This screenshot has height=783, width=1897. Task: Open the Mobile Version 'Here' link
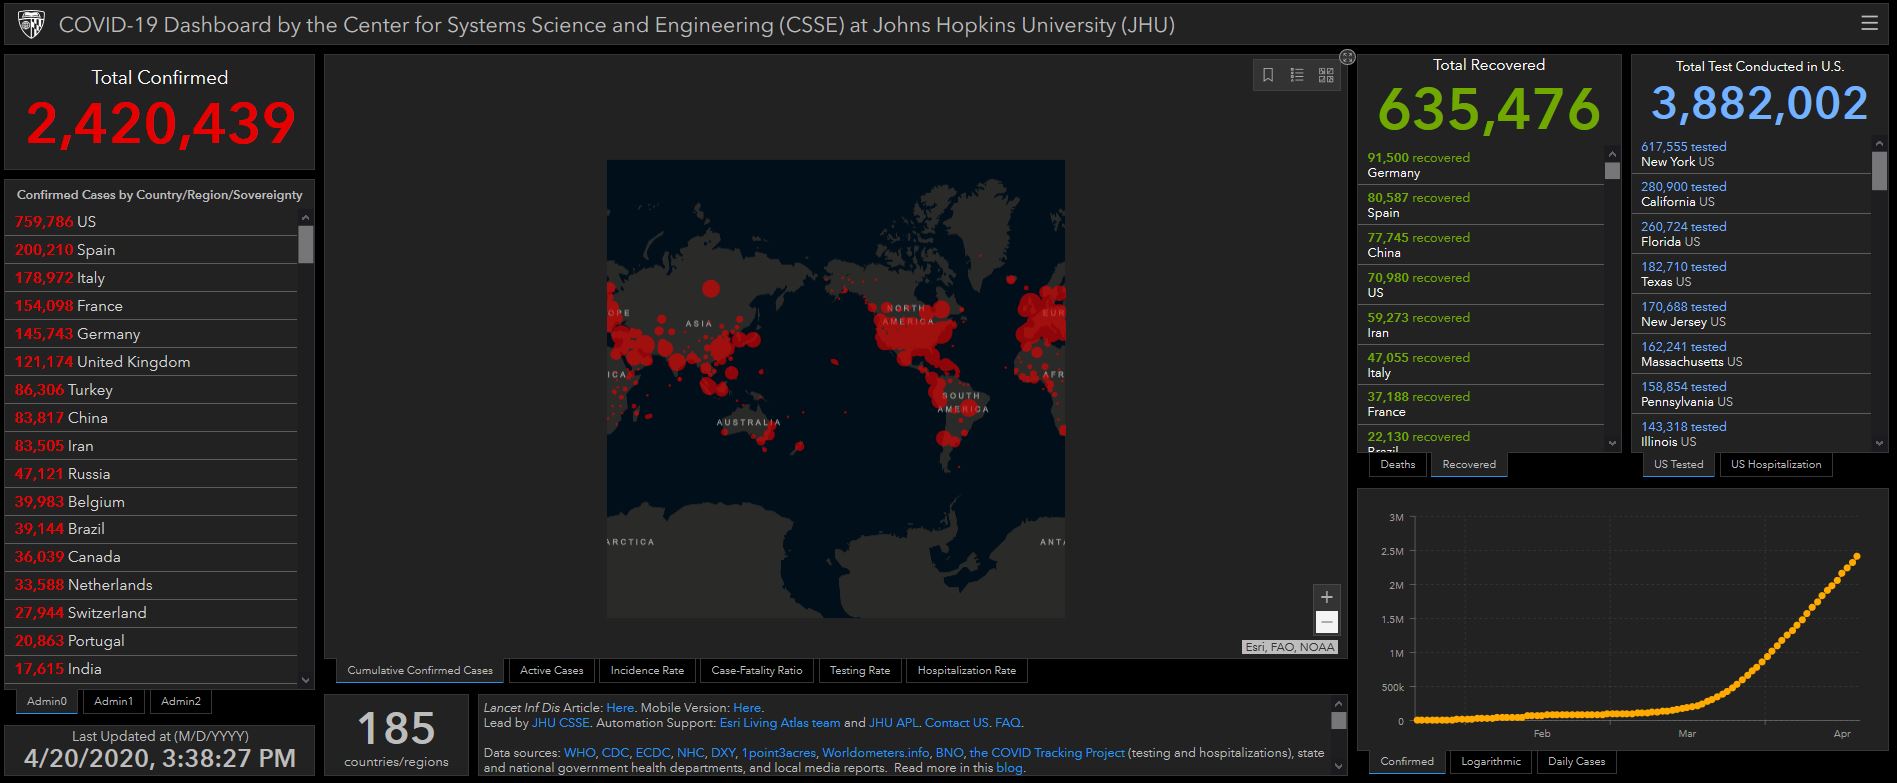pyautogui.click(x=747, y=708)
